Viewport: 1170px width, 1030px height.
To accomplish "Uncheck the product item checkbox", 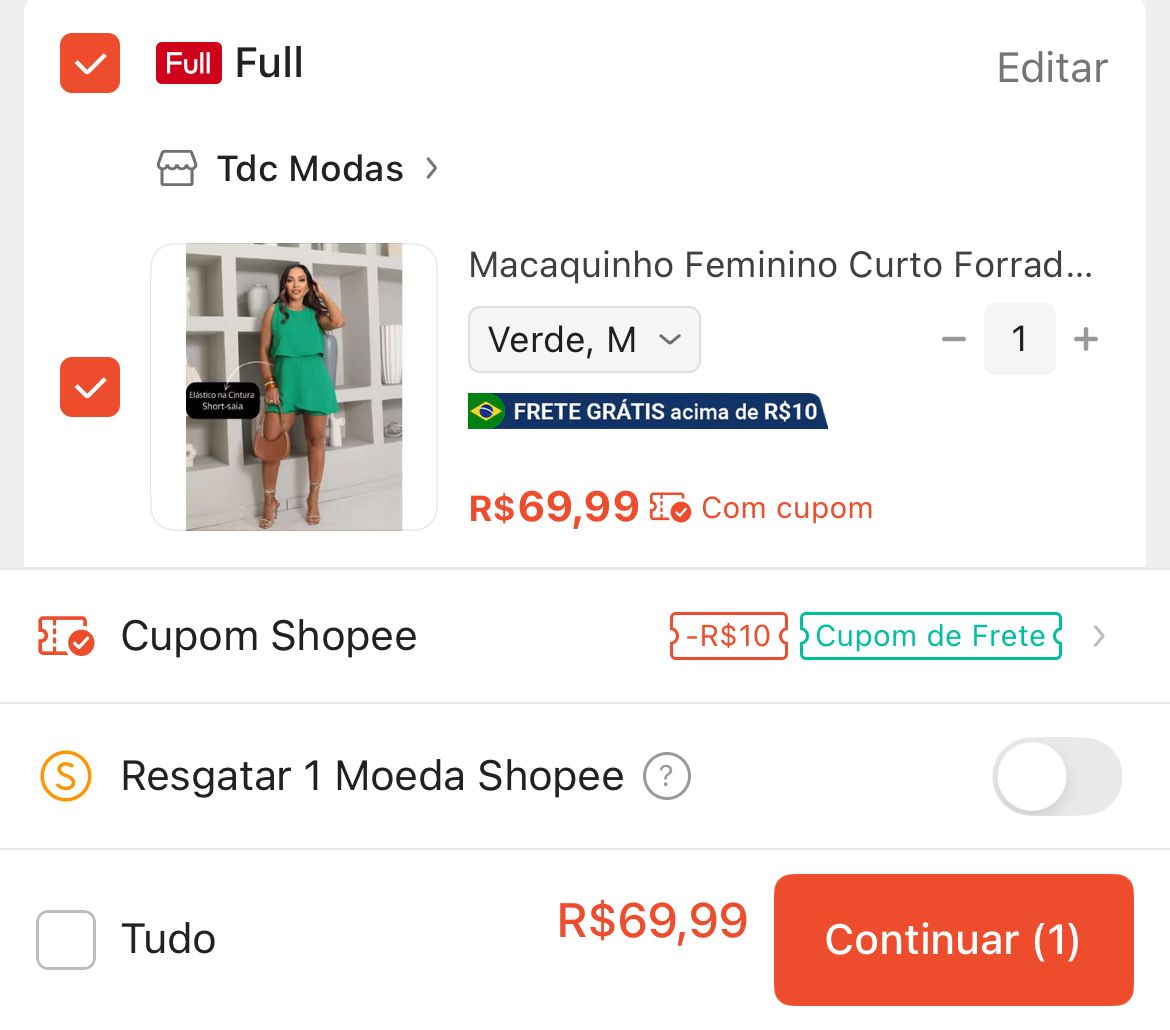I will click(x=89, y=387).
